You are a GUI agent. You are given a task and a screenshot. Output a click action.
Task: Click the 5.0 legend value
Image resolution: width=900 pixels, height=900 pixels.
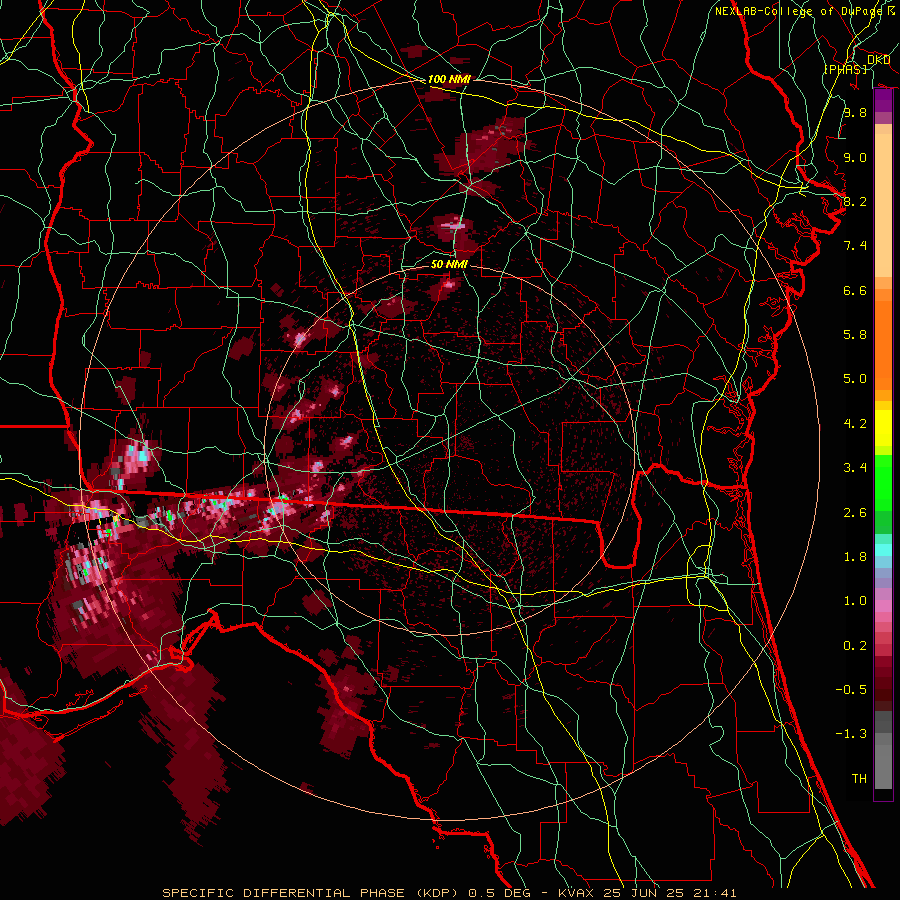click(x=855, y=379)
